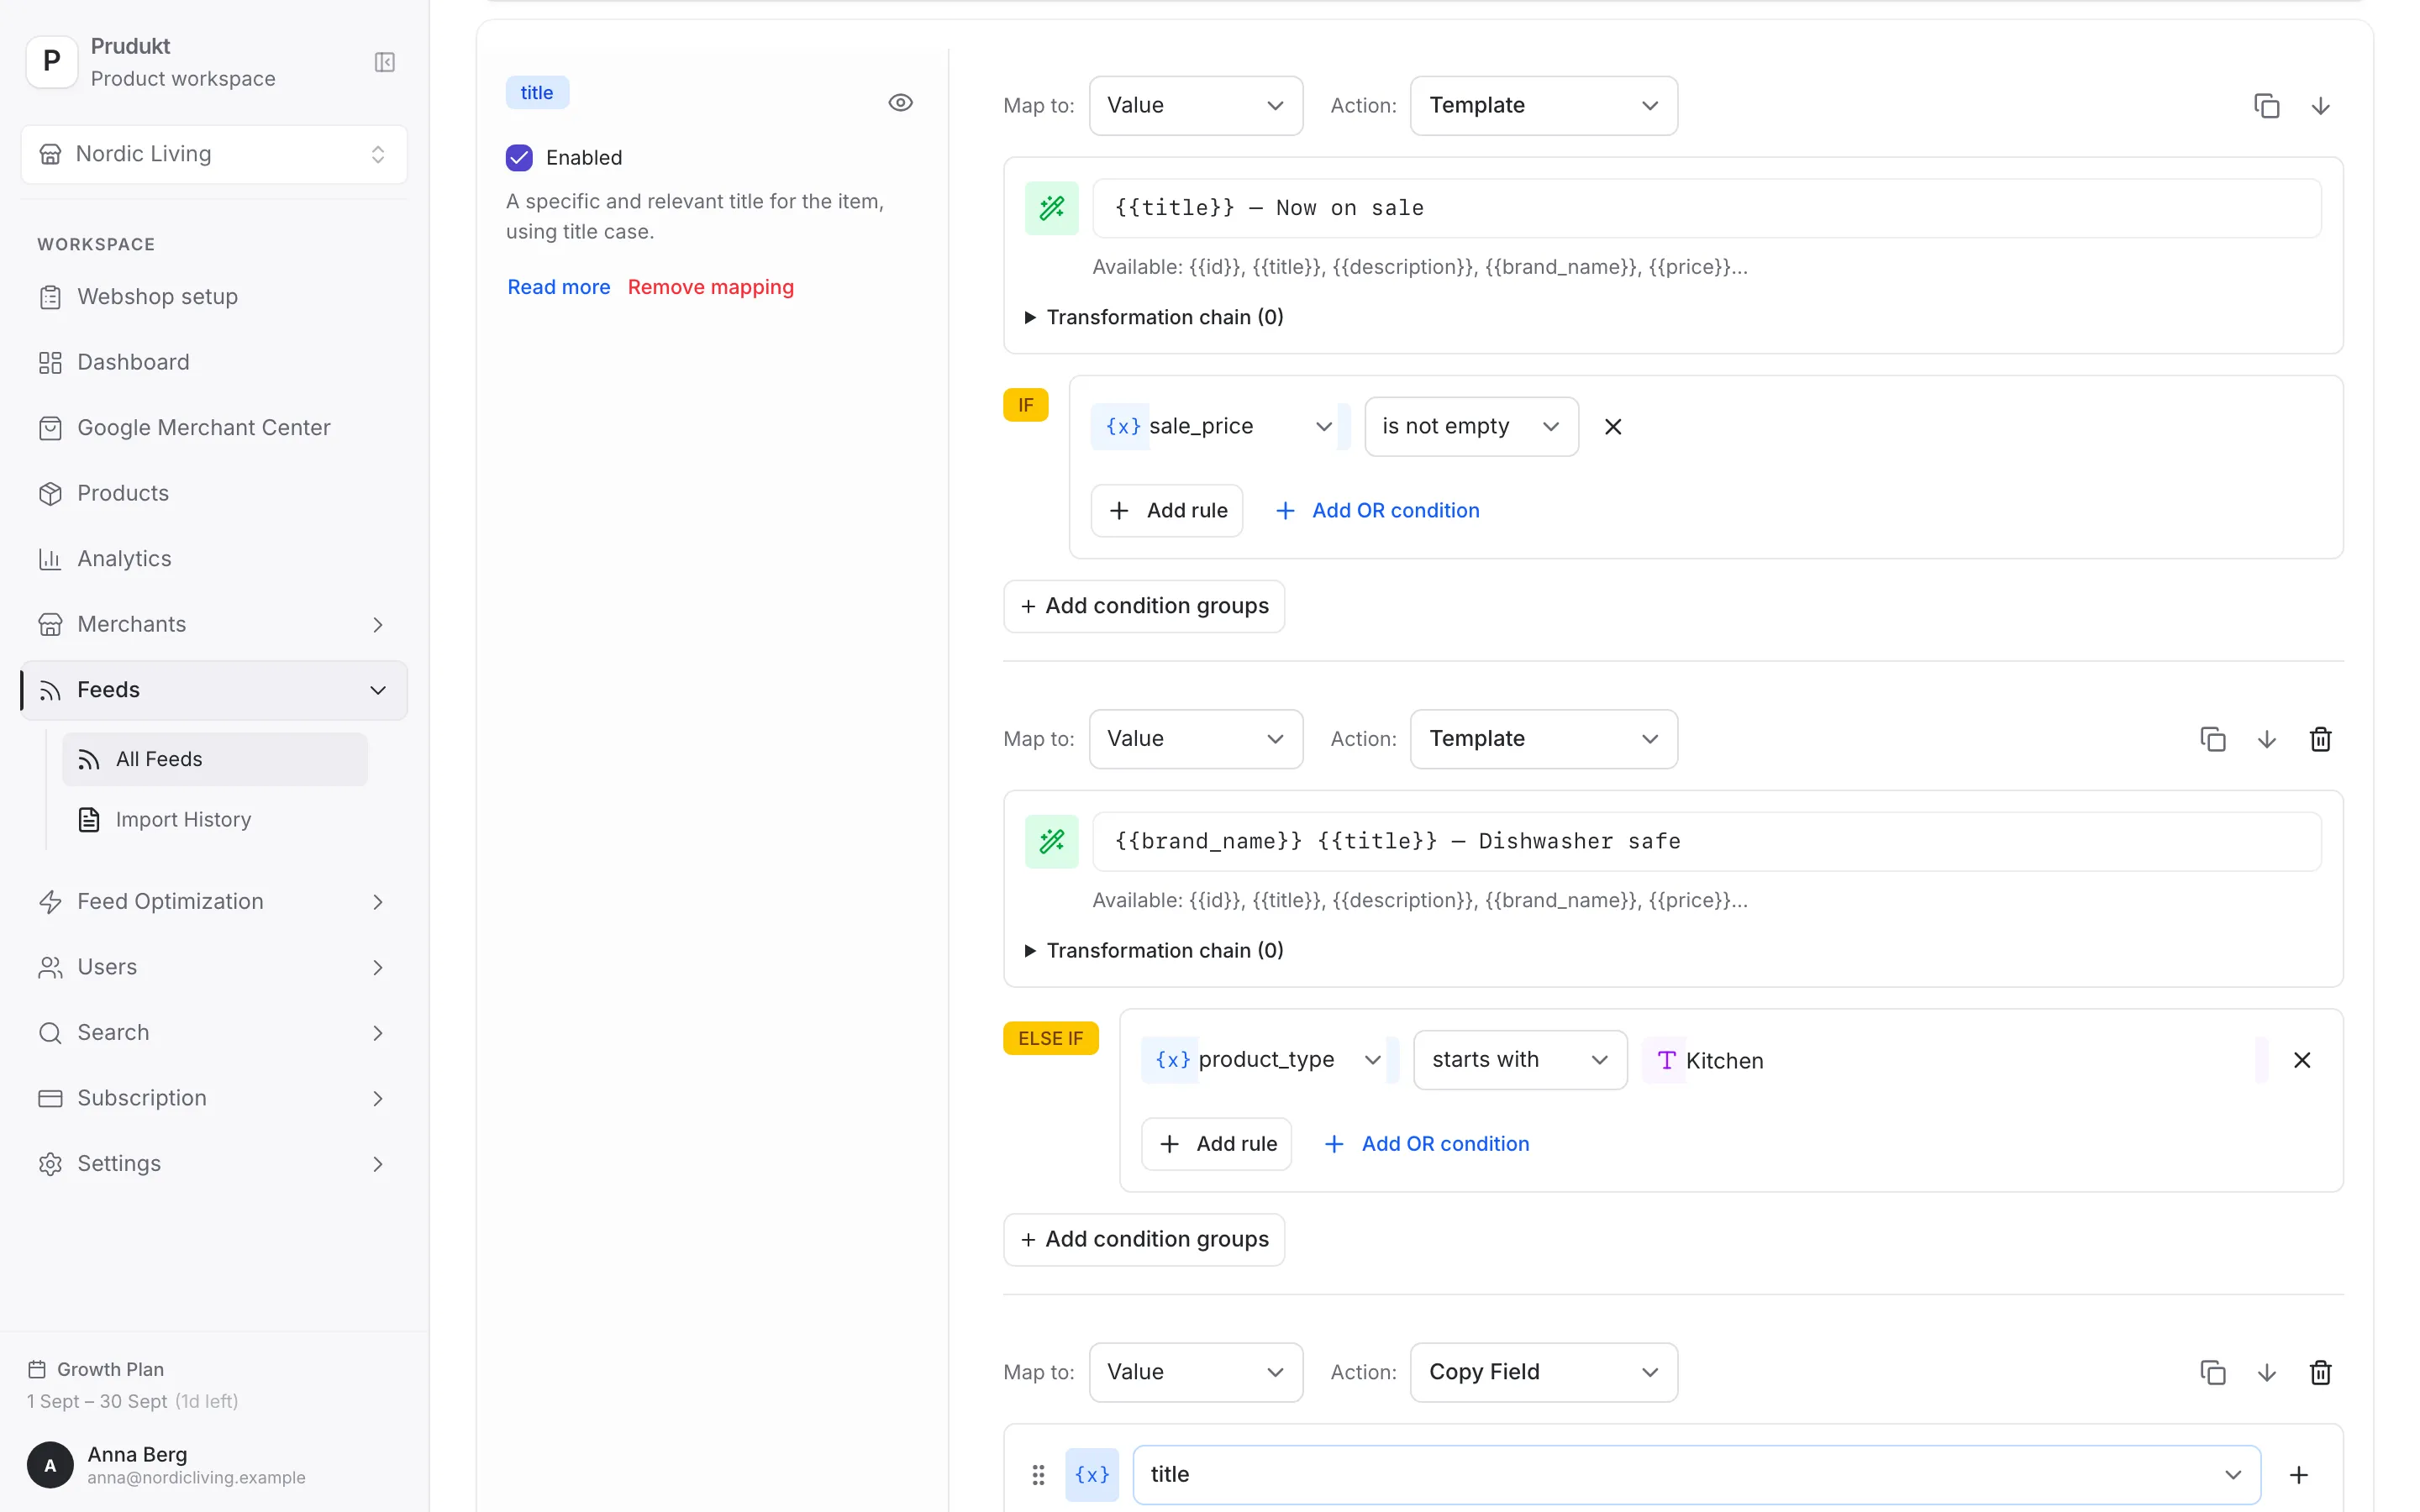Image resolution: width=2420 pixels, height=1512 pixels.
Task: Duplicate the Dishwasher safe rule
Action: coord(2212,739)
